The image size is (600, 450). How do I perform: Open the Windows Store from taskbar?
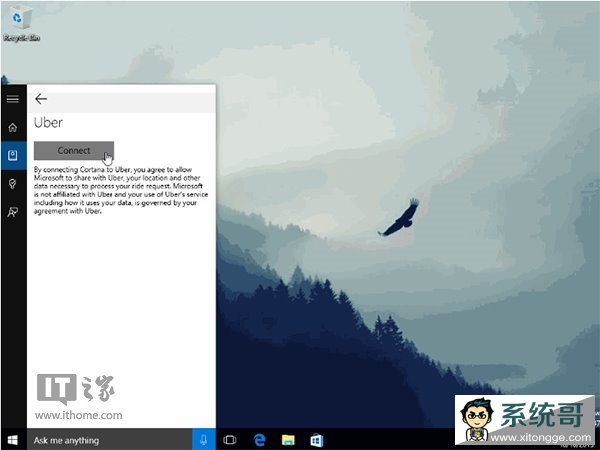317,440
